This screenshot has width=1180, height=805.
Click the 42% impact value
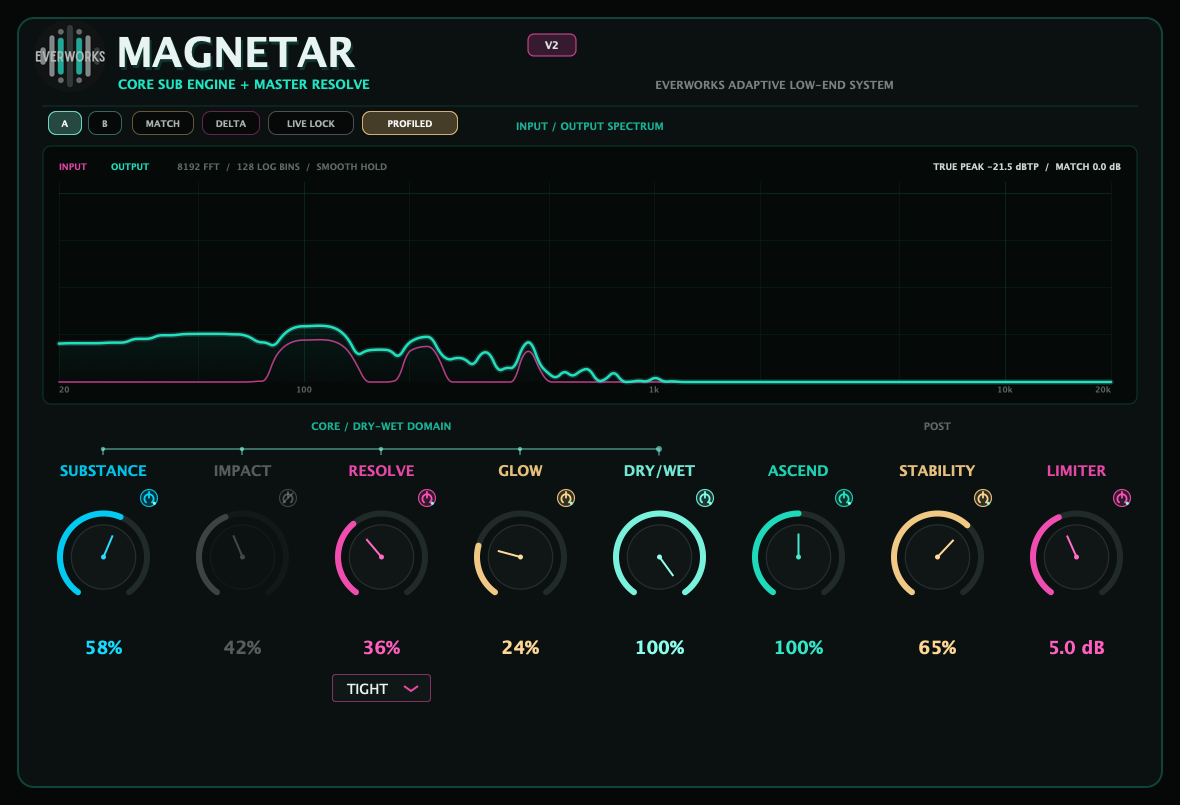pyautogui.click(x=242, y=648)
